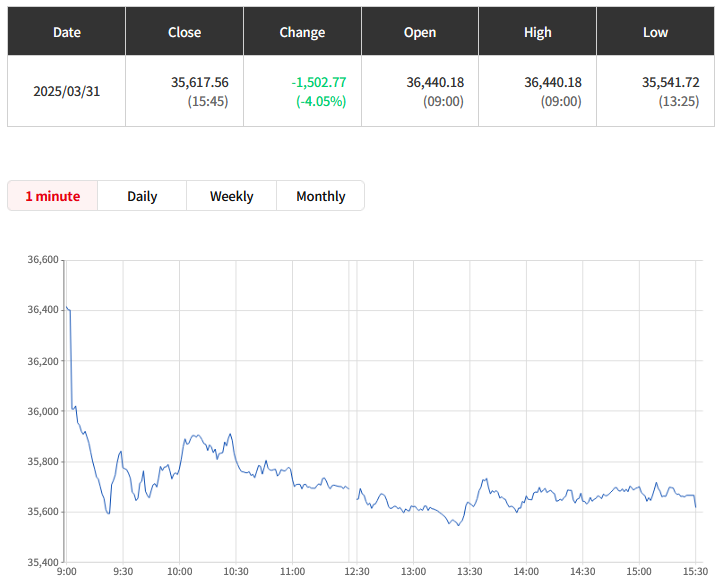The width and height of the screenshot is (726, 586).
Task: Click the 15:30 x-axis label
Action: (695, 572)
